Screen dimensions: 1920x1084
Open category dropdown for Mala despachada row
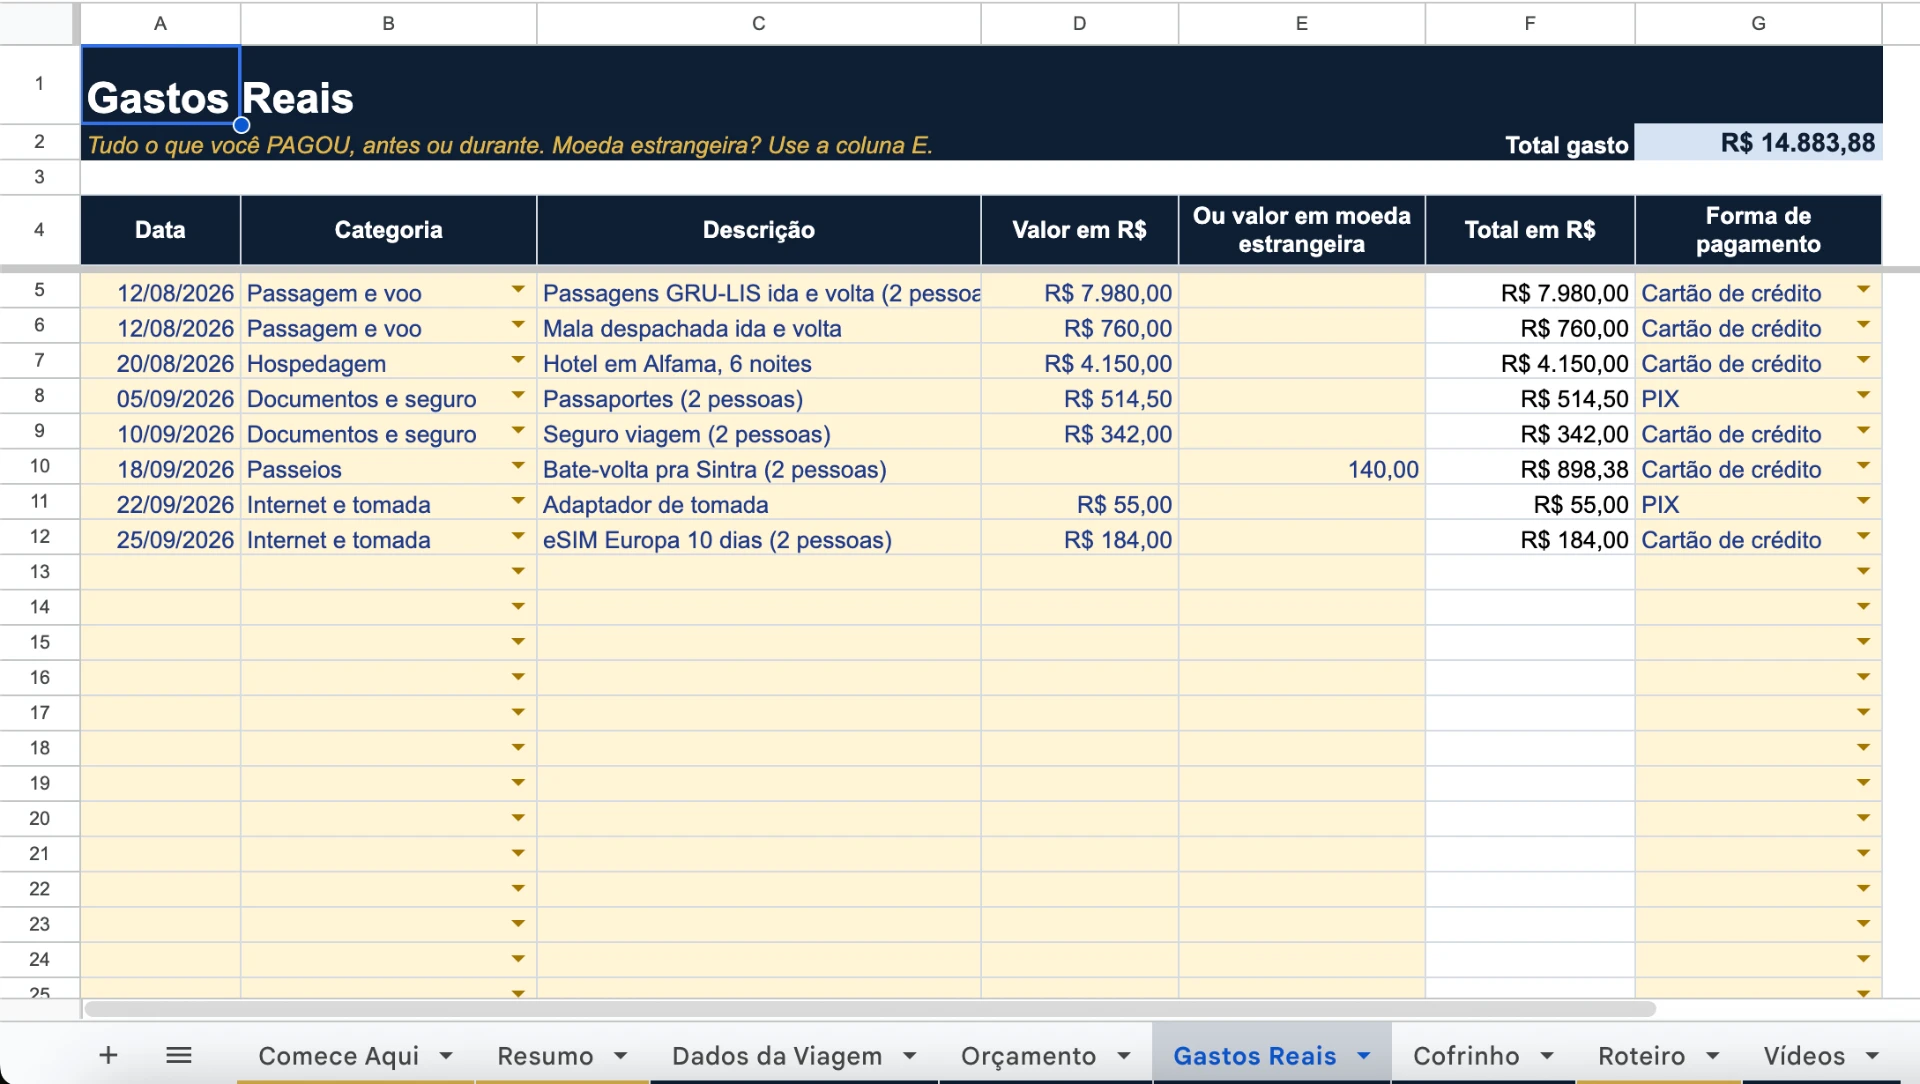[x=518, y=325]
